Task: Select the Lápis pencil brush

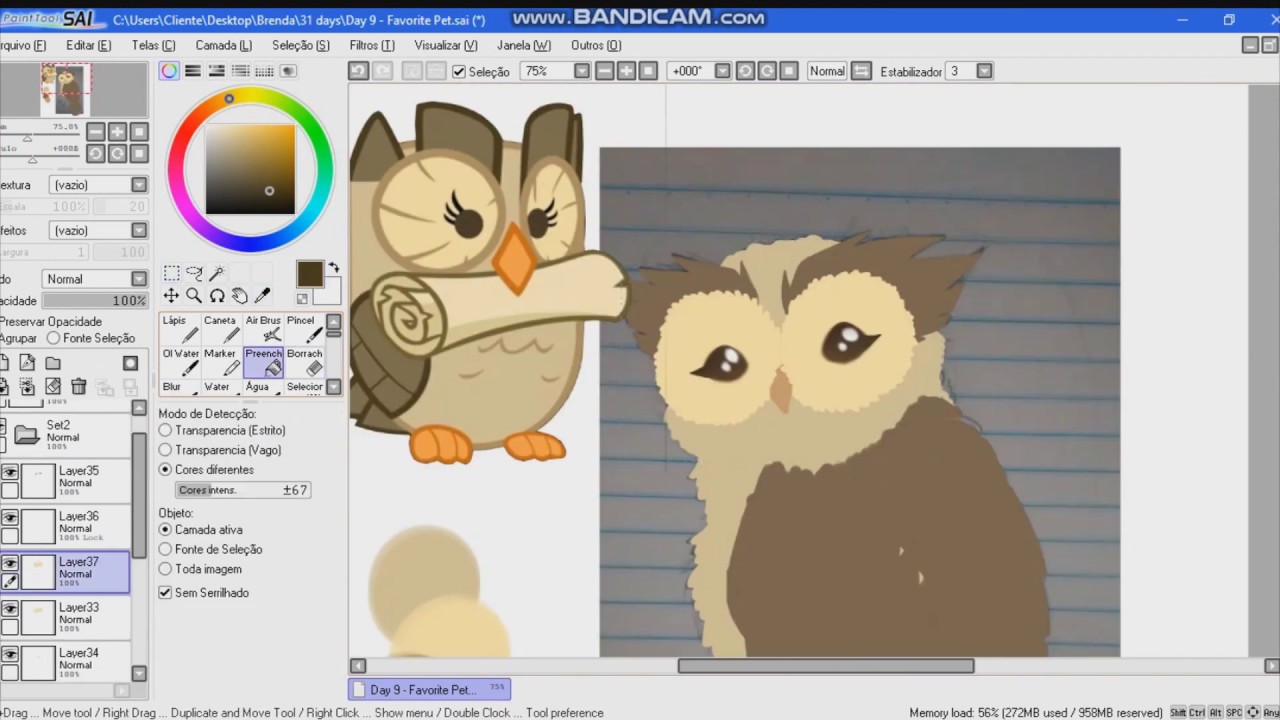Action: 180,329
